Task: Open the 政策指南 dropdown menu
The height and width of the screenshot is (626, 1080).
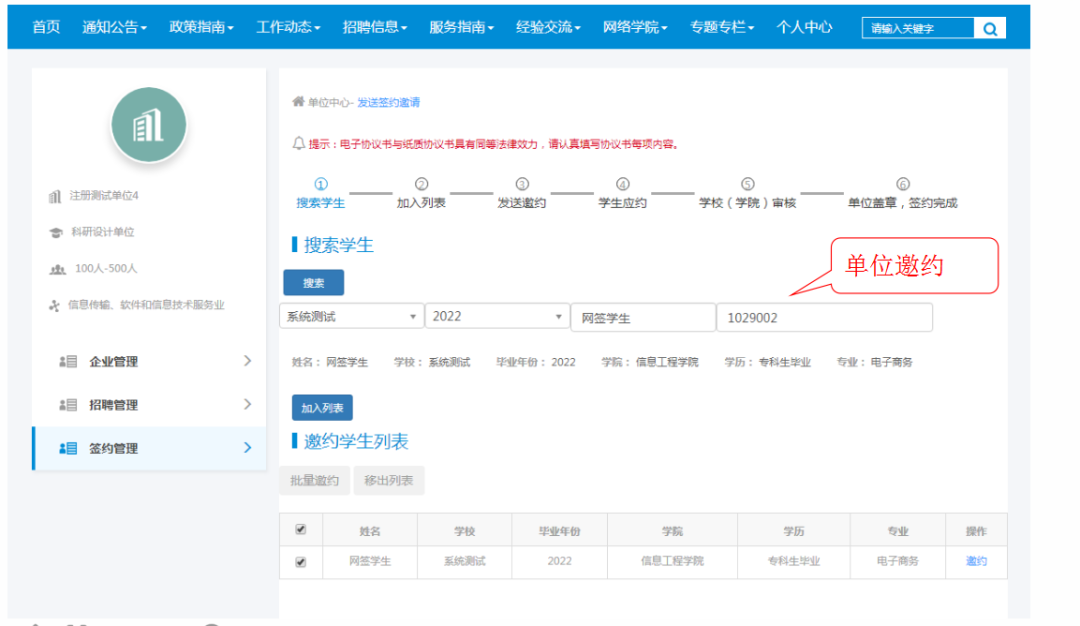Action: pyautogui.click(x=201, y=28)
